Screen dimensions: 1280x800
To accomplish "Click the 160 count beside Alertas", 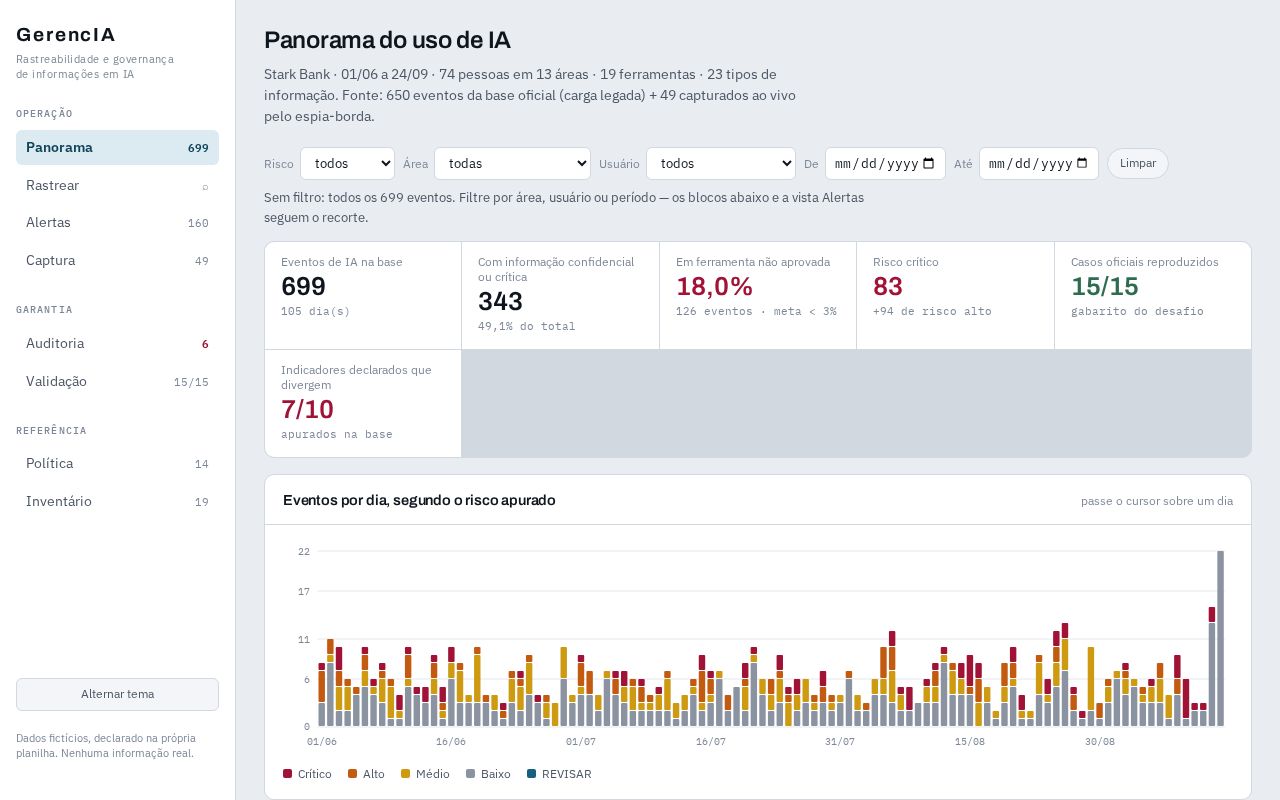I will pyautogui.click(x=198, y=223).
